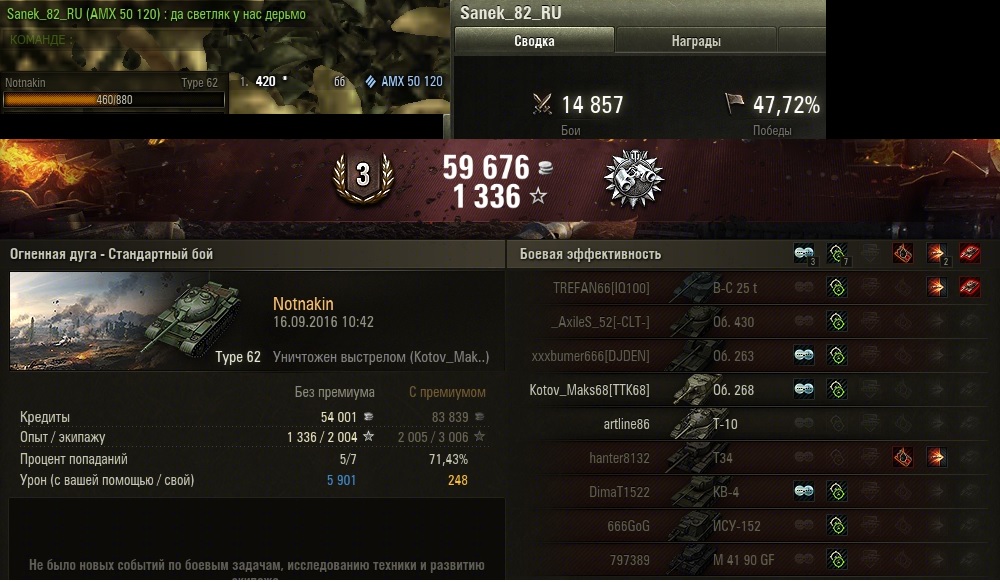This screenshot has width=1000, height=582.
Task: Click the Sanek_82_RU chat message
Action: (x=156, y=14)
